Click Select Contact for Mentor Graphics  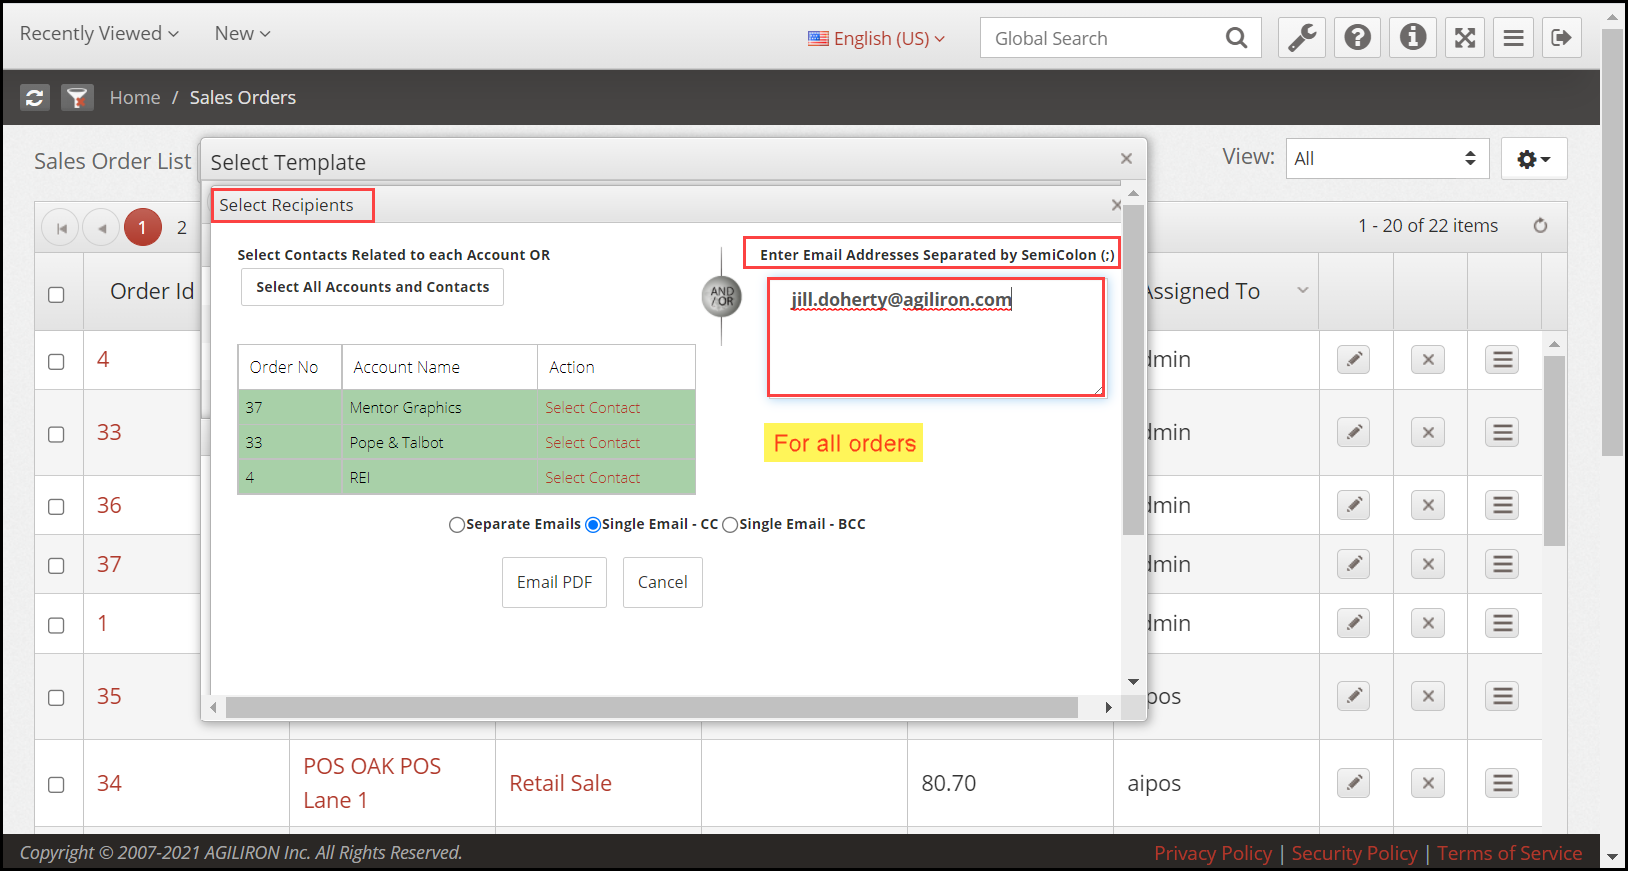click(x=592, y=408)
